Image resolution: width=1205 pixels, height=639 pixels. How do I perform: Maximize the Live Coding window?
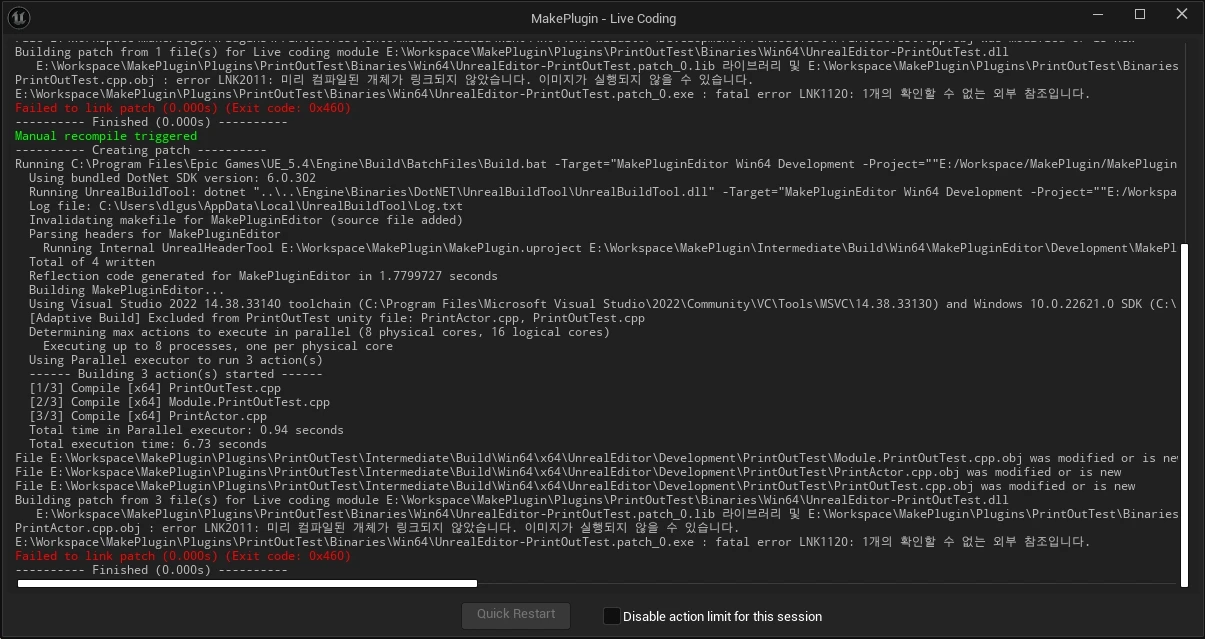1140,15
